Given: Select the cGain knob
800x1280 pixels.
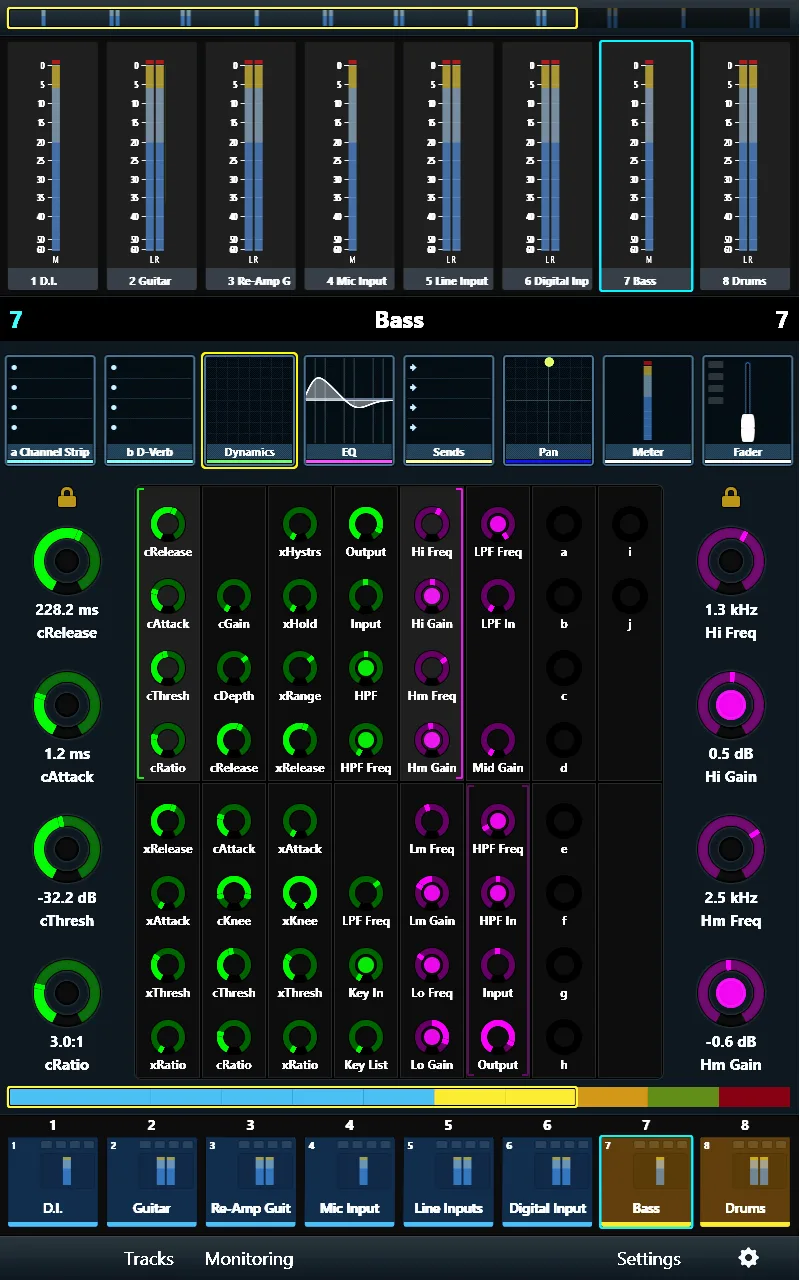Looking at the screenshot, I should click(234, 596).
